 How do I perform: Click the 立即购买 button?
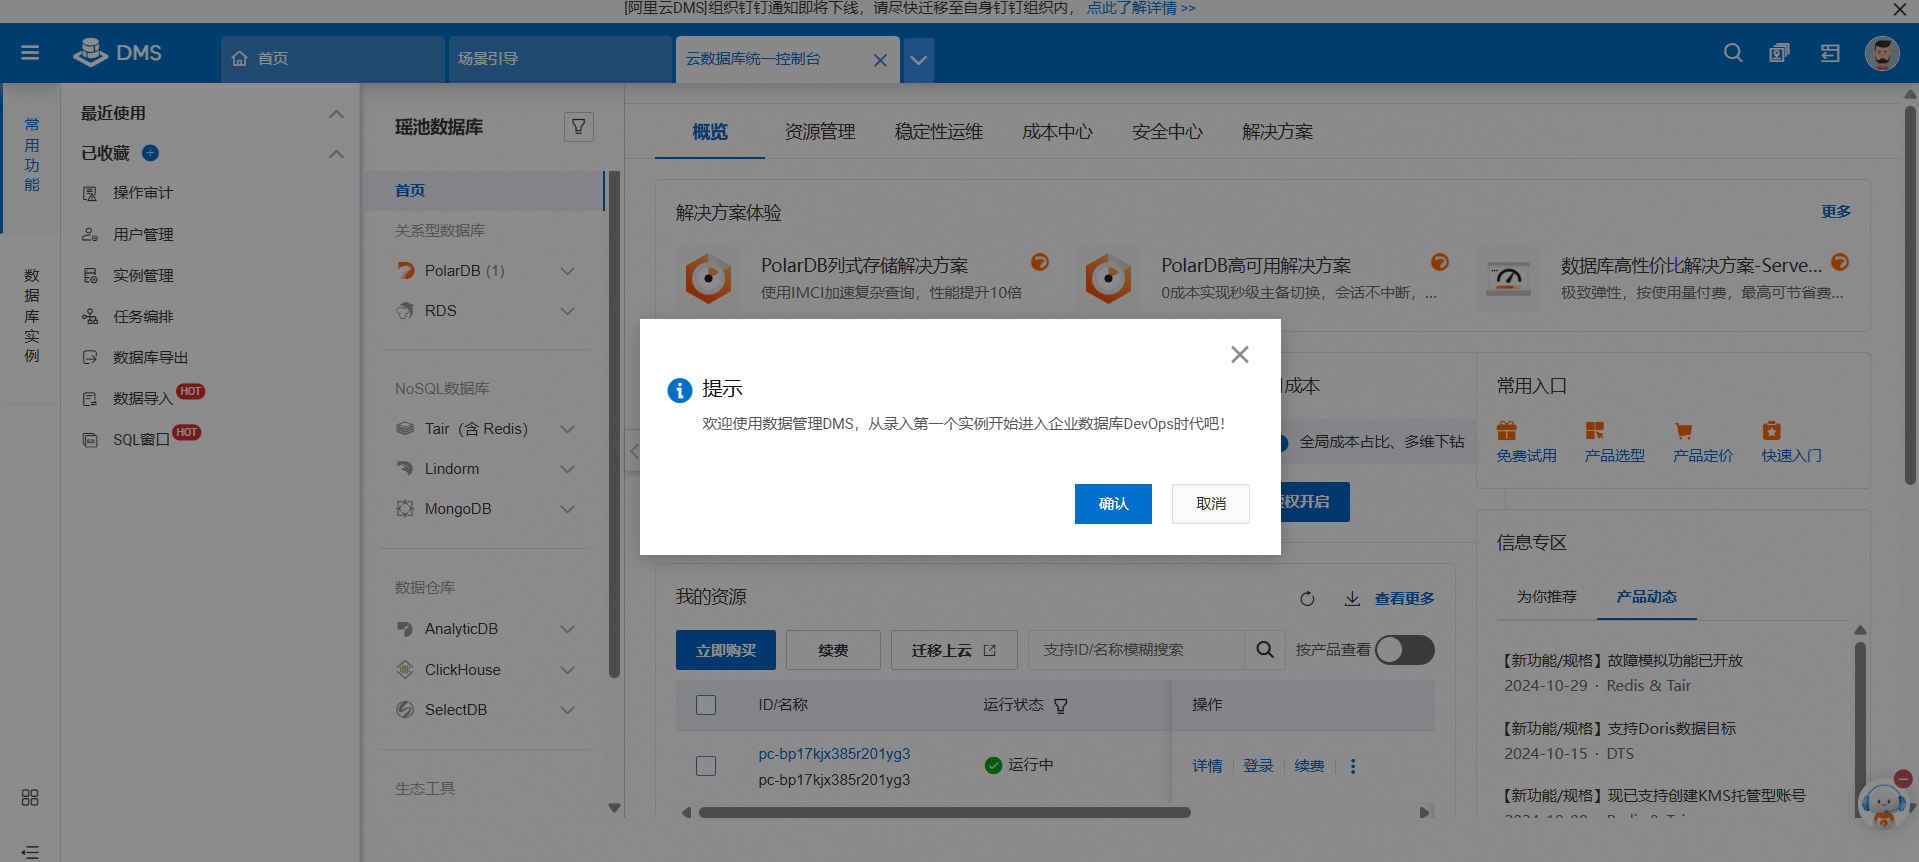(726, 650)
